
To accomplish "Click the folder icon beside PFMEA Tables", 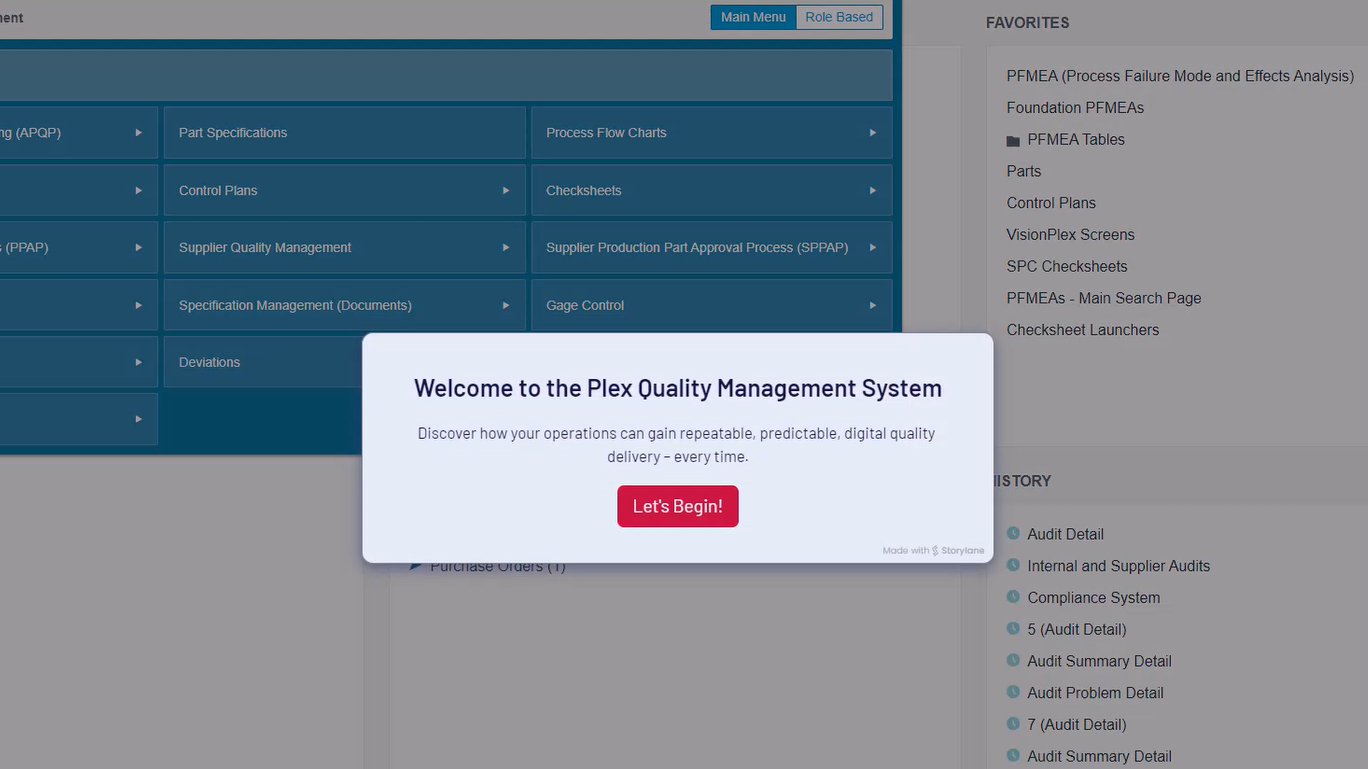I will tap(1013, 141).
